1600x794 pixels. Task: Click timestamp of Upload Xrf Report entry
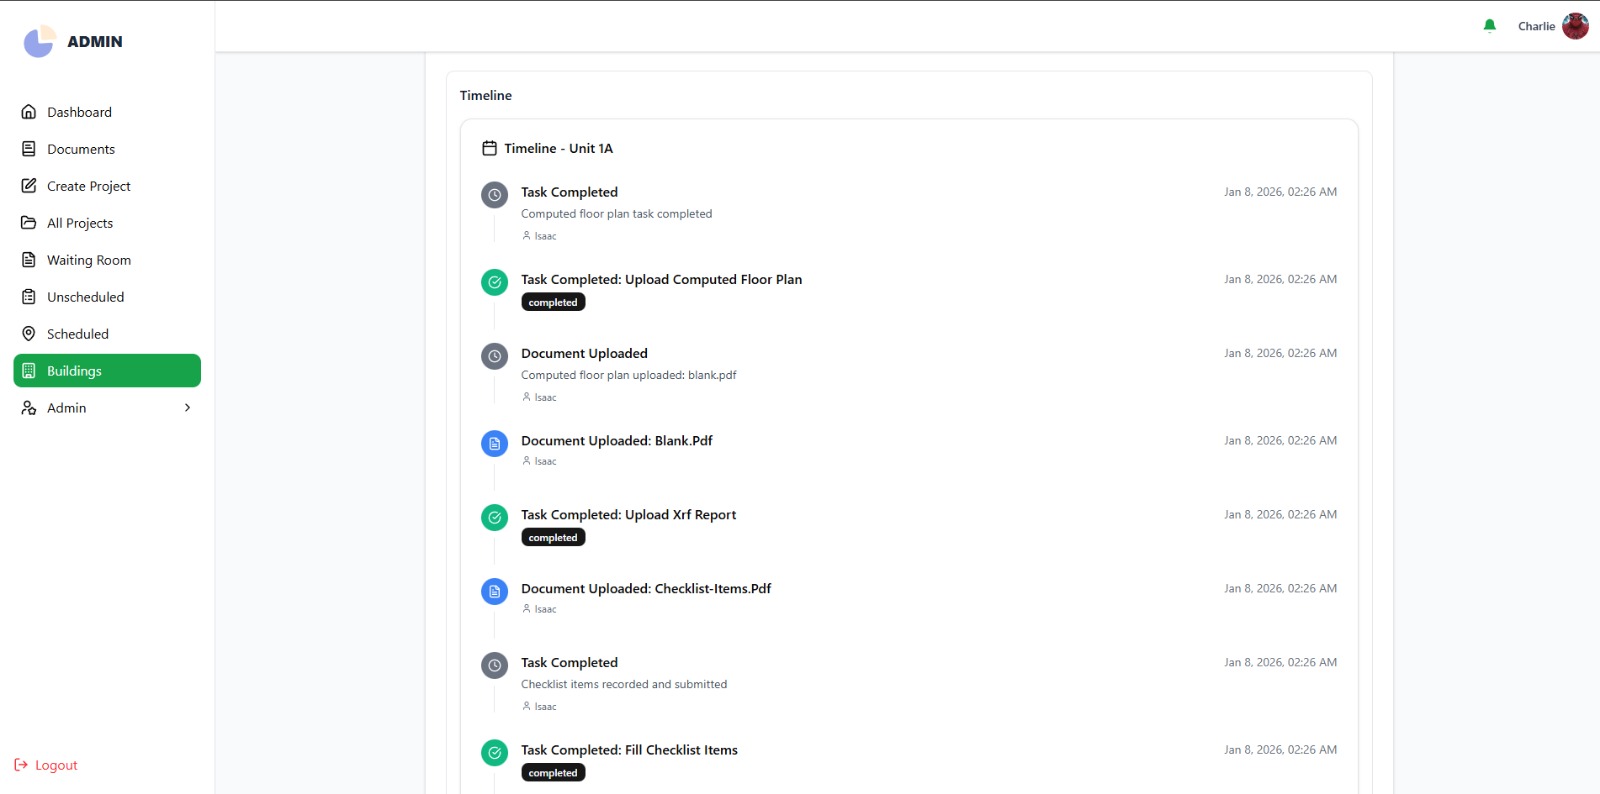[x=1280, y=515]
